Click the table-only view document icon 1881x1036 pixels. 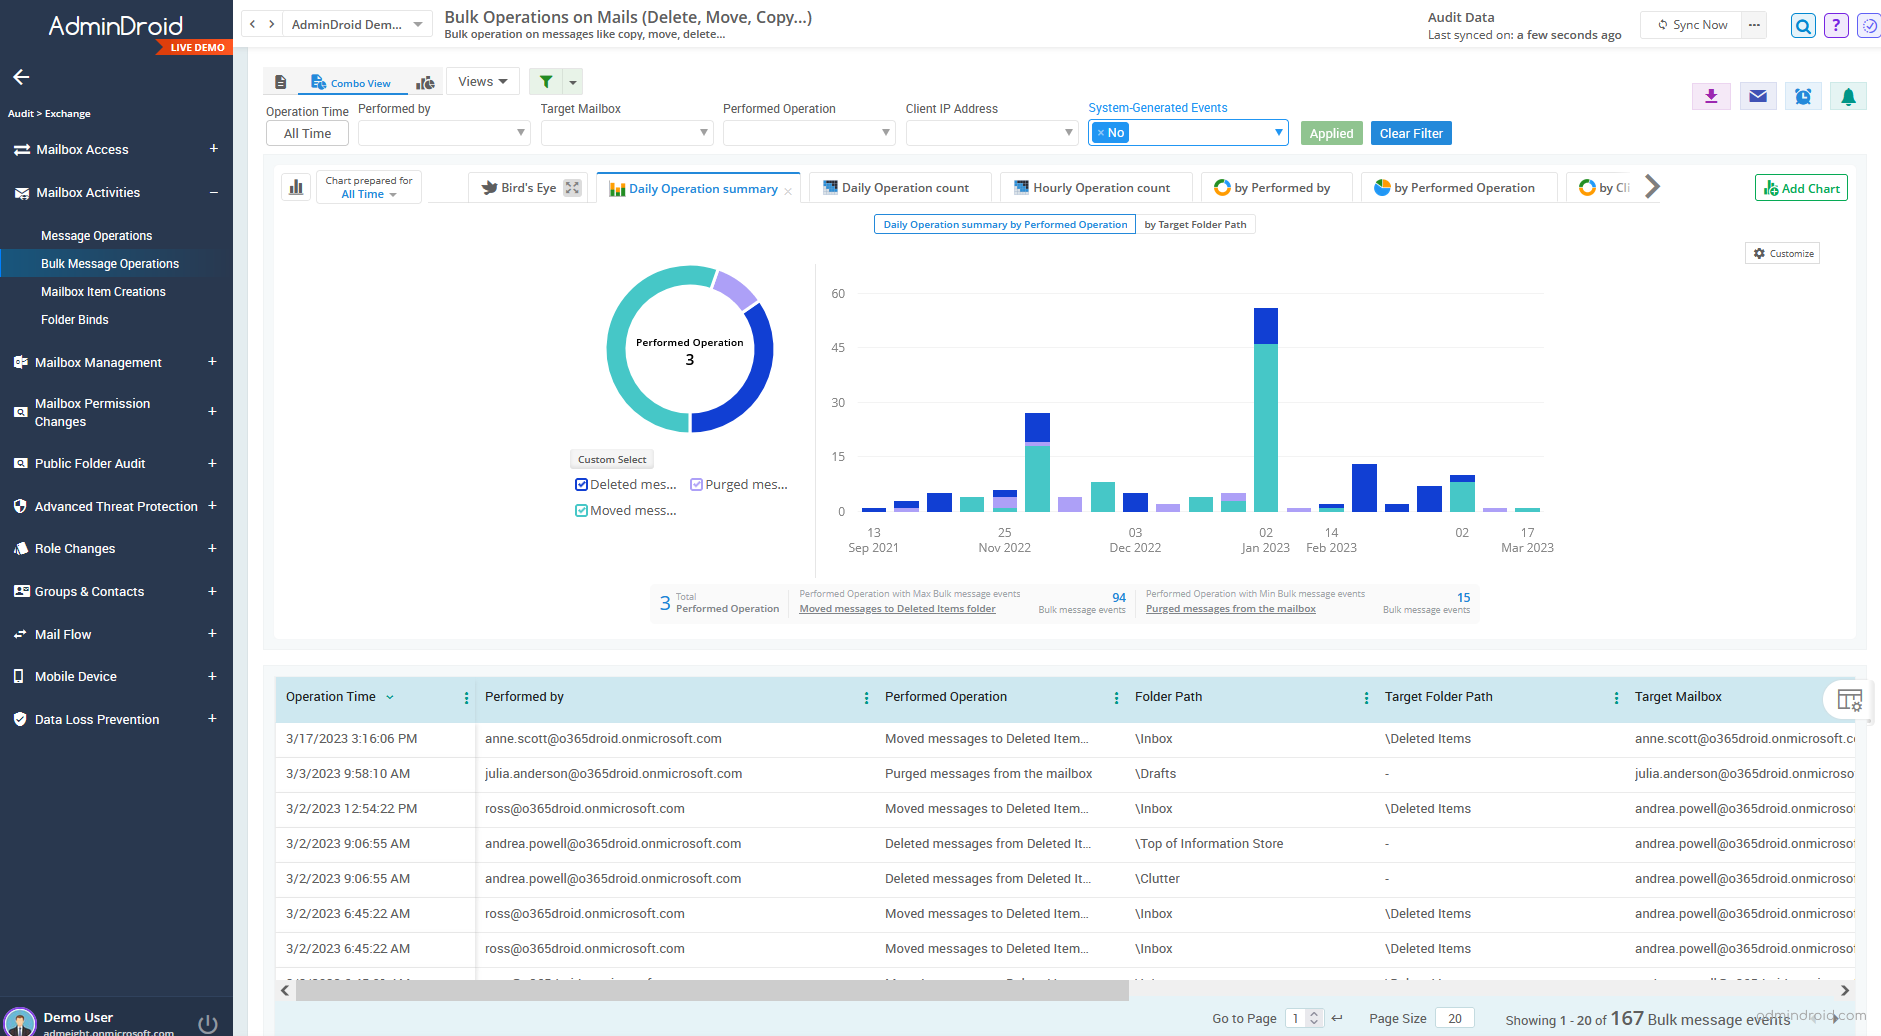(281, 81)
